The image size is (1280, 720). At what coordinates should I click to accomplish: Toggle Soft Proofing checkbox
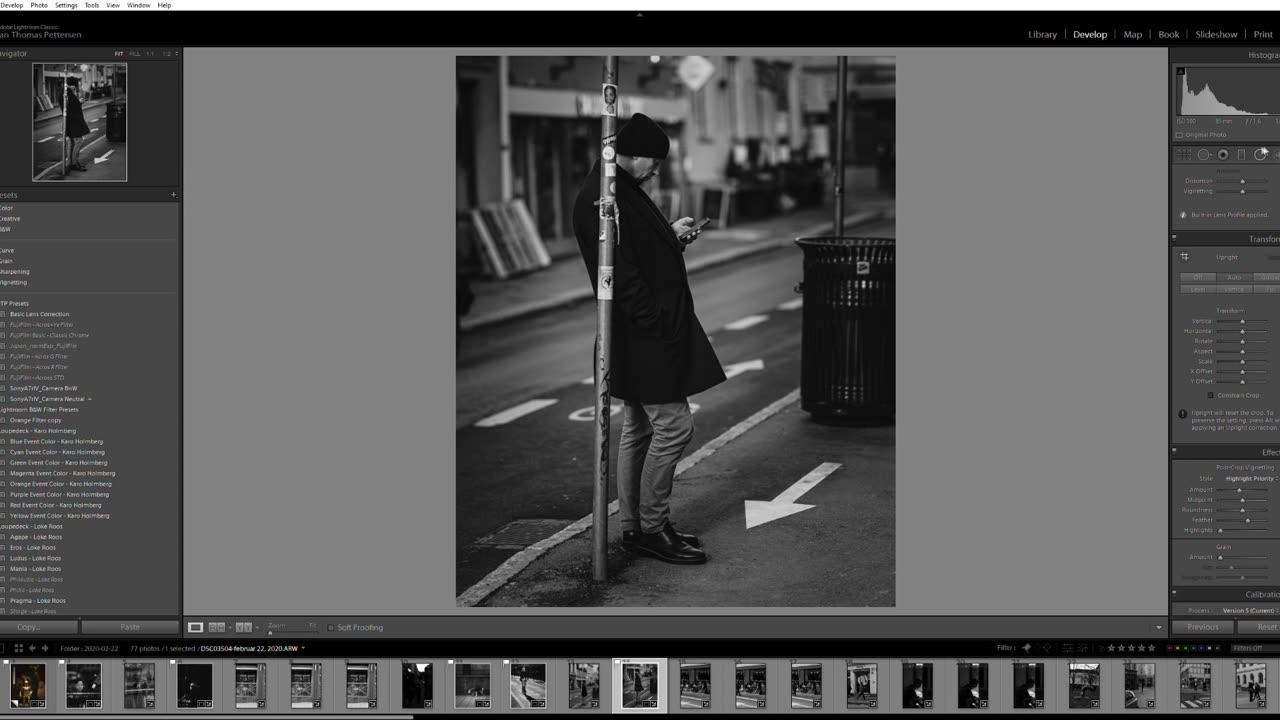click(331, 627)
